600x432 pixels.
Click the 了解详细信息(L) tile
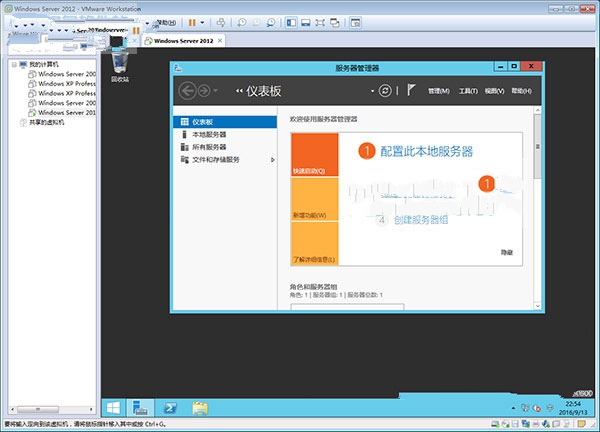click(315, 243)
